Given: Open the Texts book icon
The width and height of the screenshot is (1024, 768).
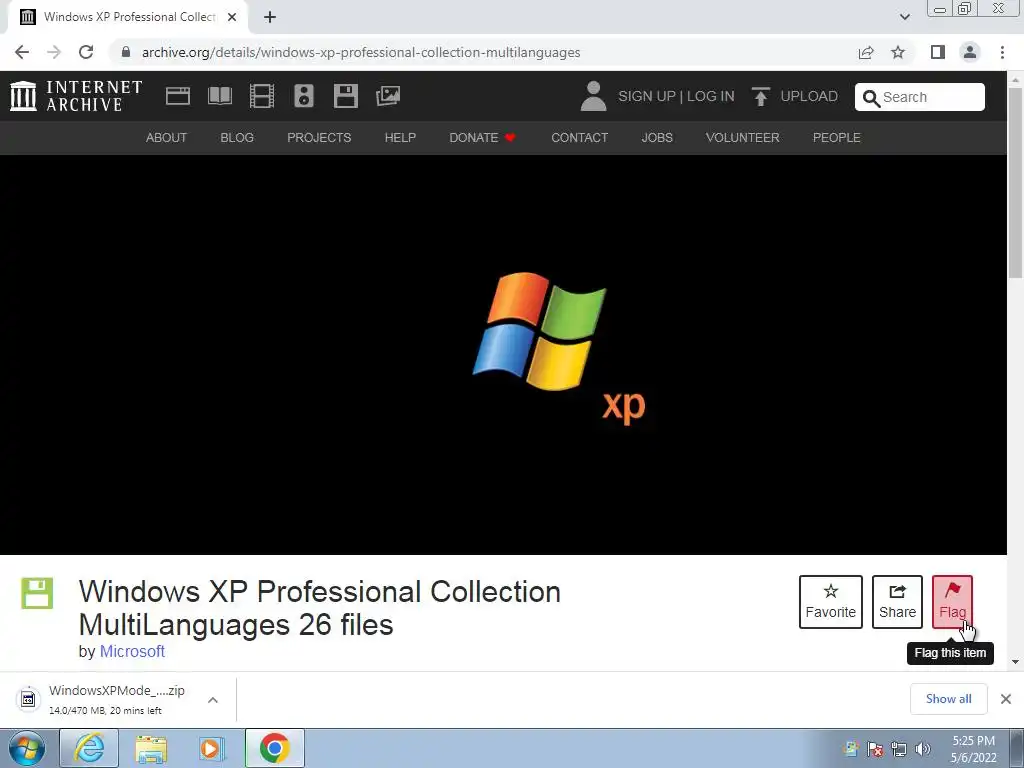Looking at the screenshot, I should coord(219,96).
